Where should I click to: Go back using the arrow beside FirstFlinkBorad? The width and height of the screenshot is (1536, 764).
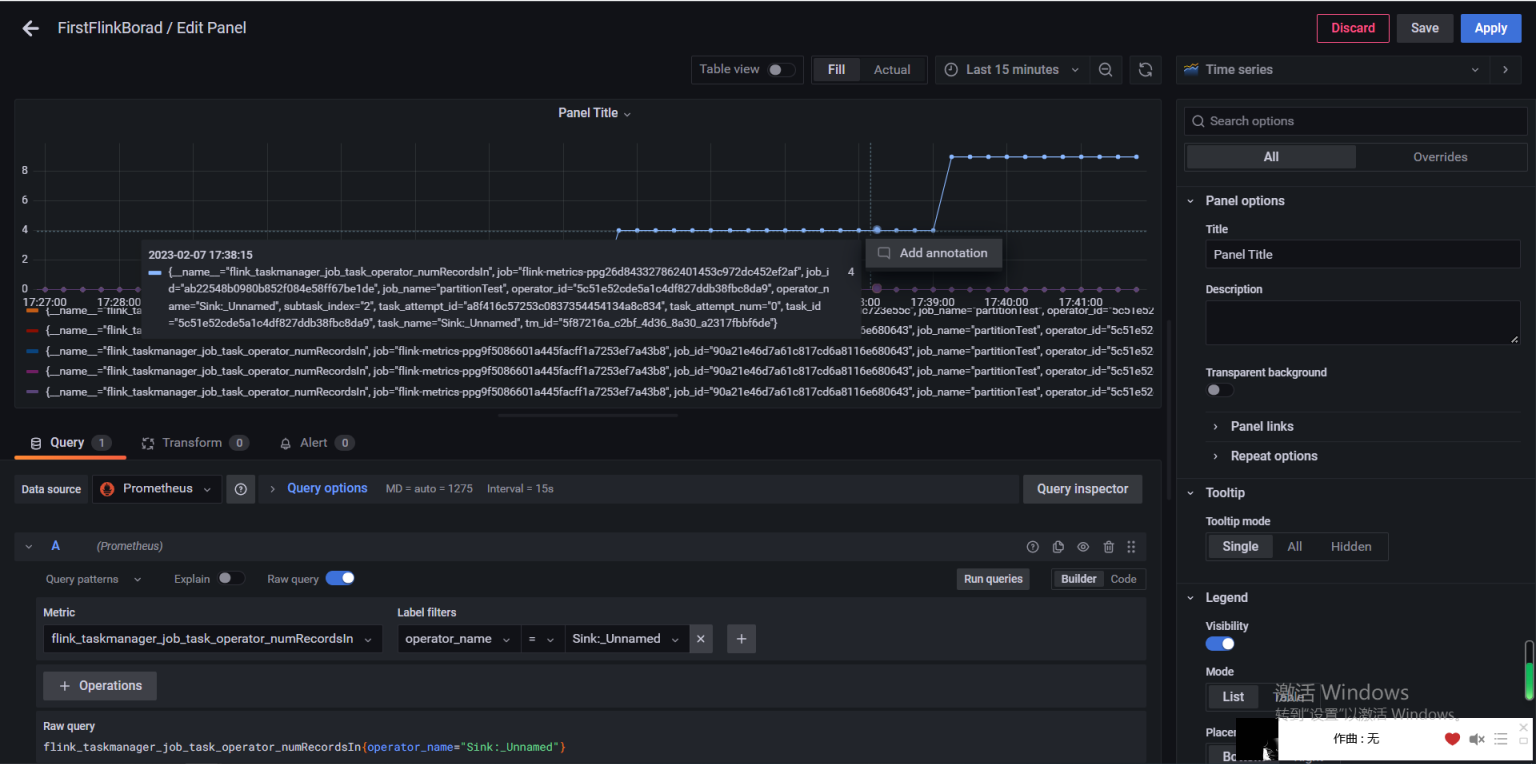coord(31,28)
